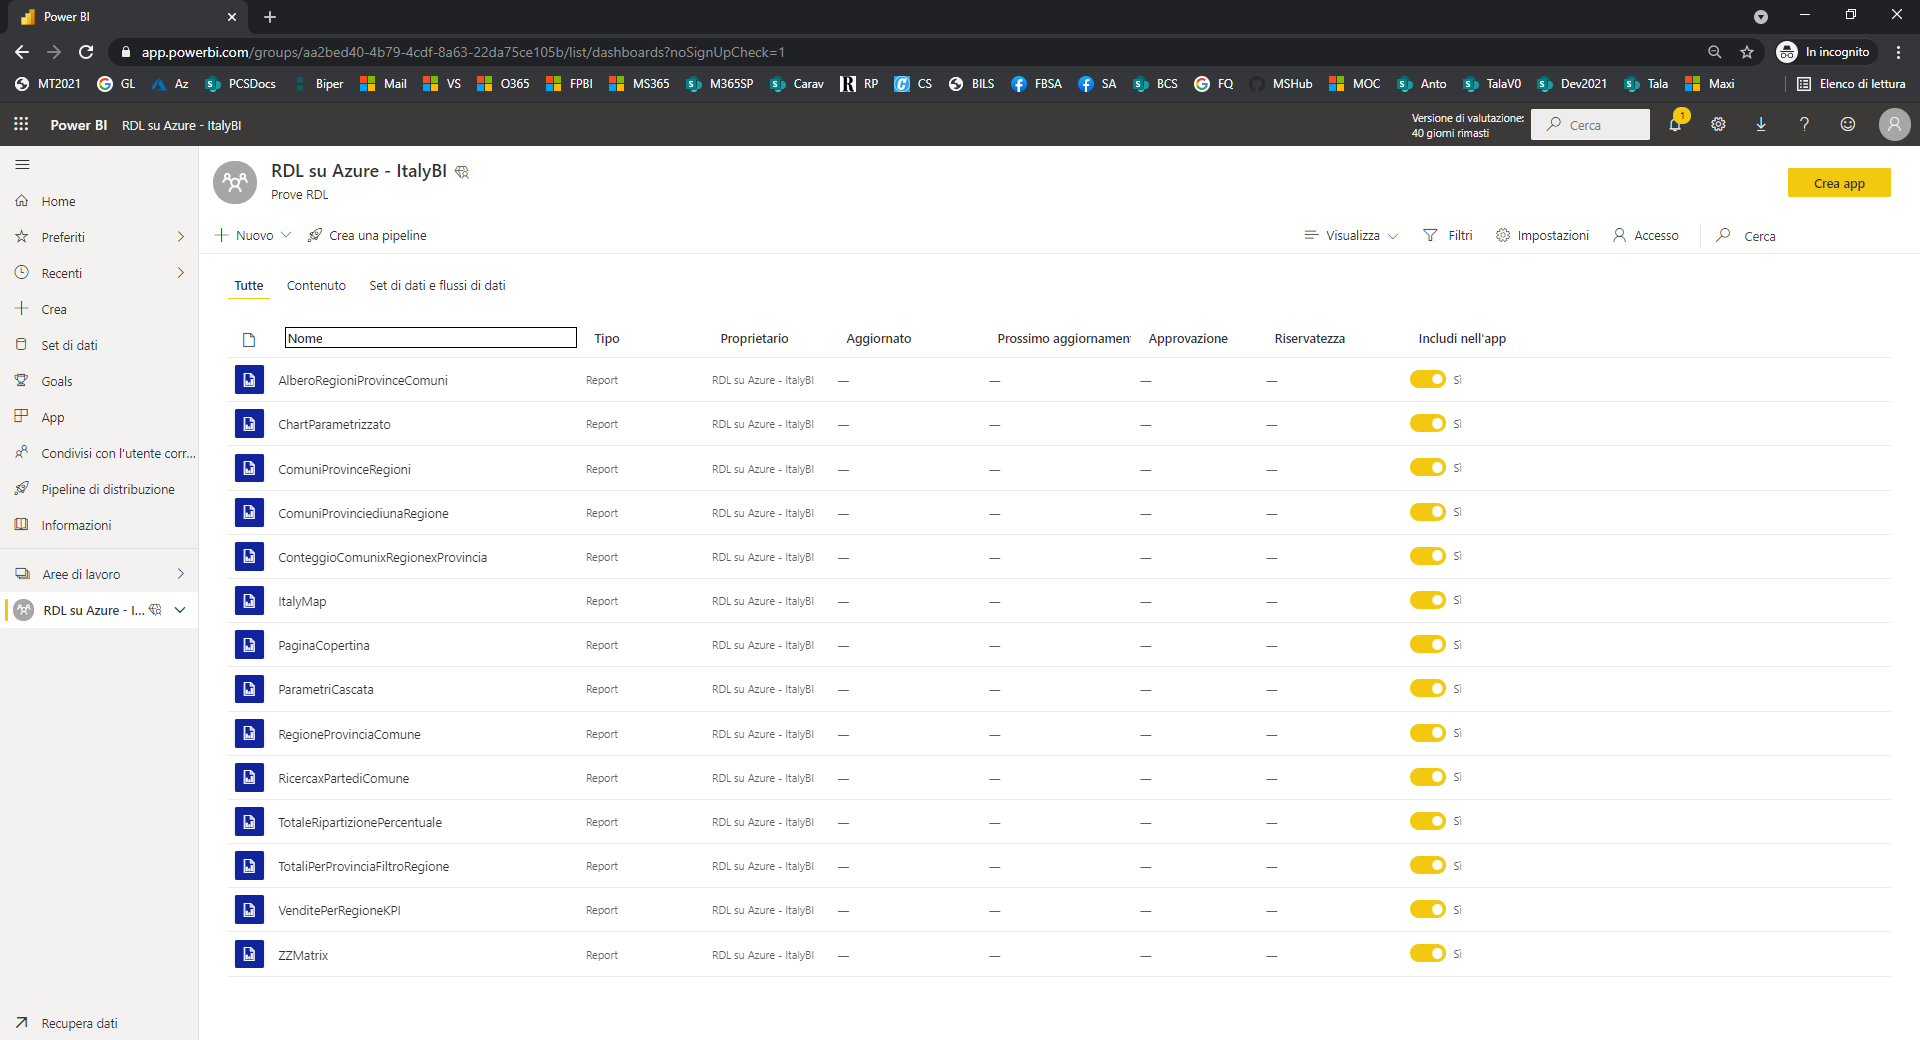This screenshot has width=1920, height=1040.
Task: Open the notifications bell
Action: click(1675, 125)
